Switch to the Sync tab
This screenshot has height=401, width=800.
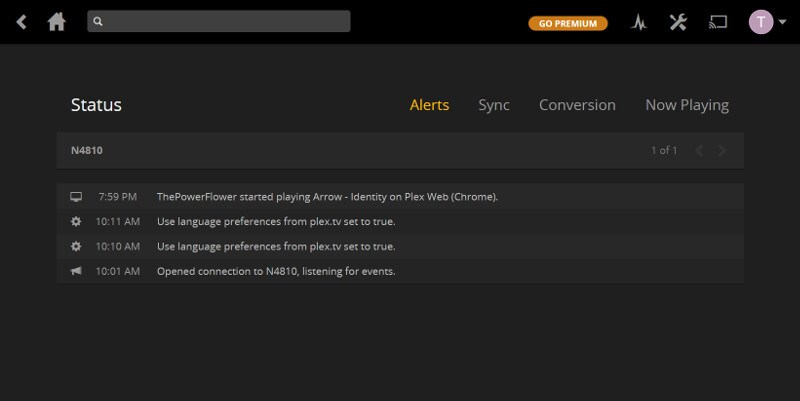tap(494, 105)
